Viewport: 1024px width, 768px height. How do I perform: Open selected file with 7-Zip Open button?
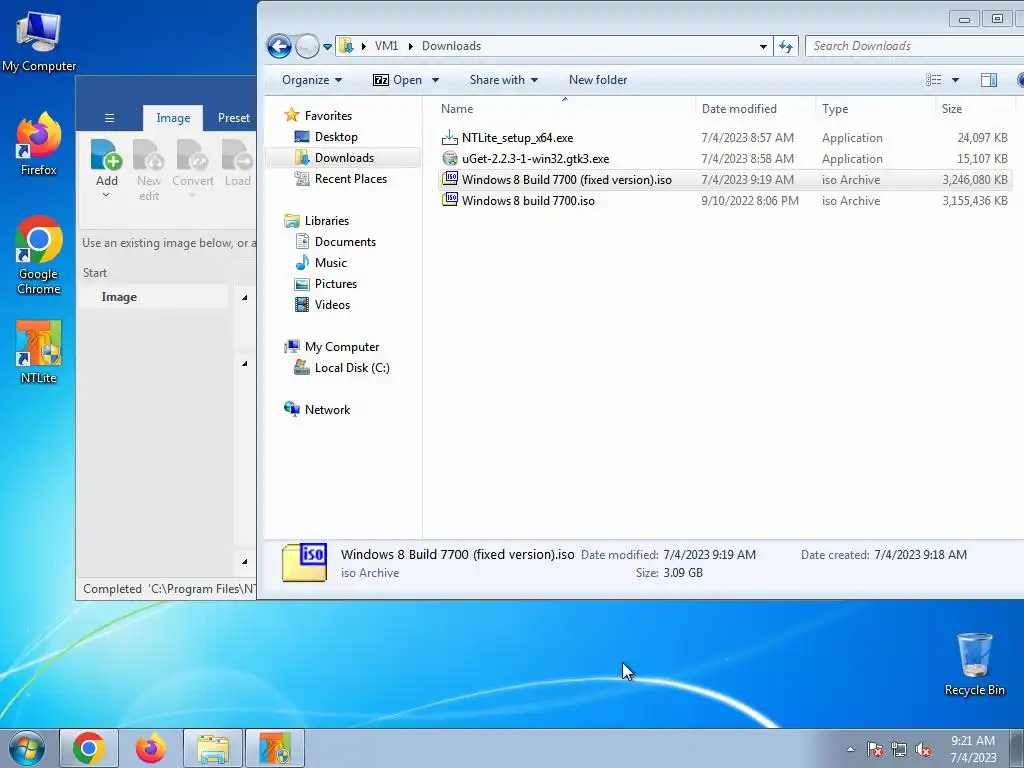tap(397, 80)
